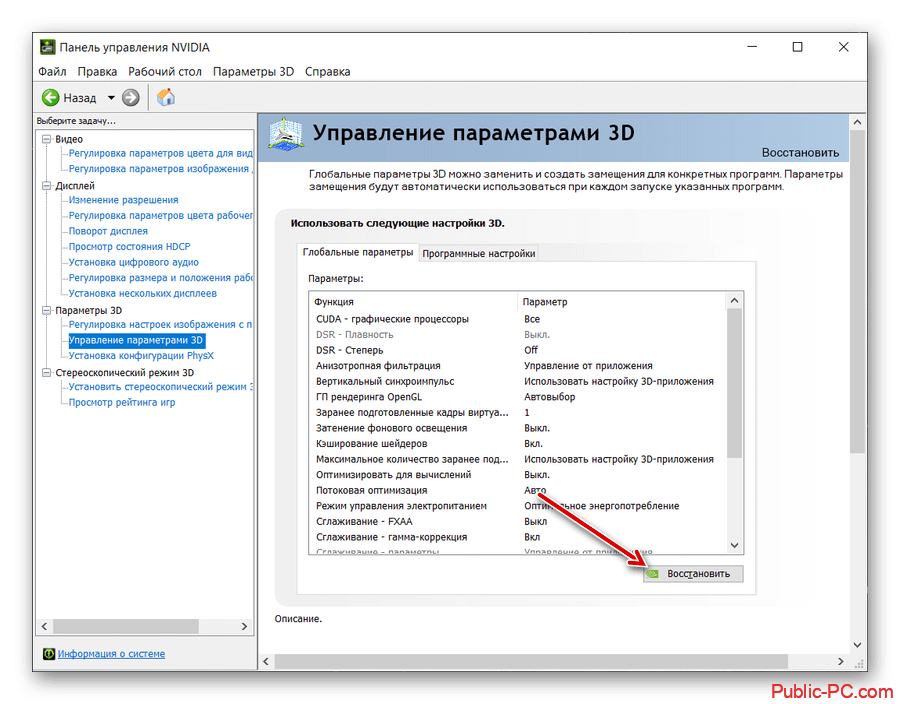
Task: Switch to Программные настройки tab
Action: click(x=479, y=254)
